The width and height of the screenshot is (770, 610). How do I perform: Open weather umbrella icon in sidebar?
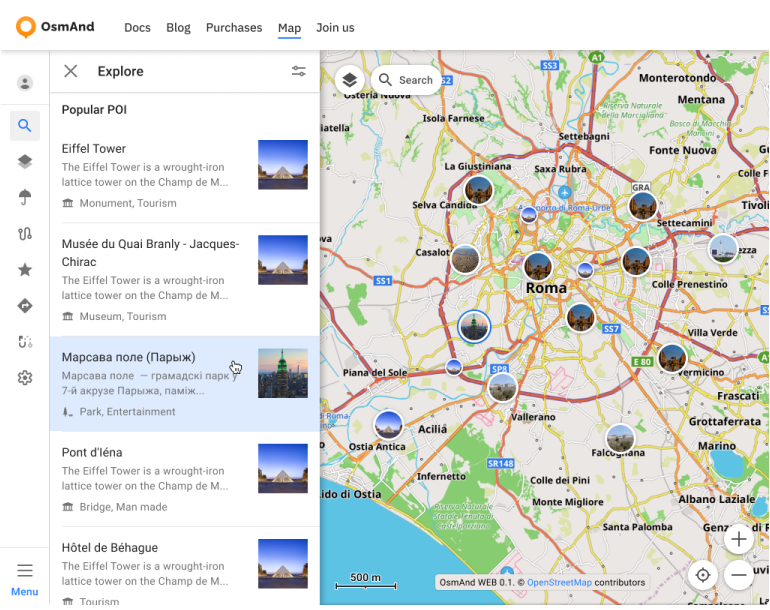(x=25, y=197)
